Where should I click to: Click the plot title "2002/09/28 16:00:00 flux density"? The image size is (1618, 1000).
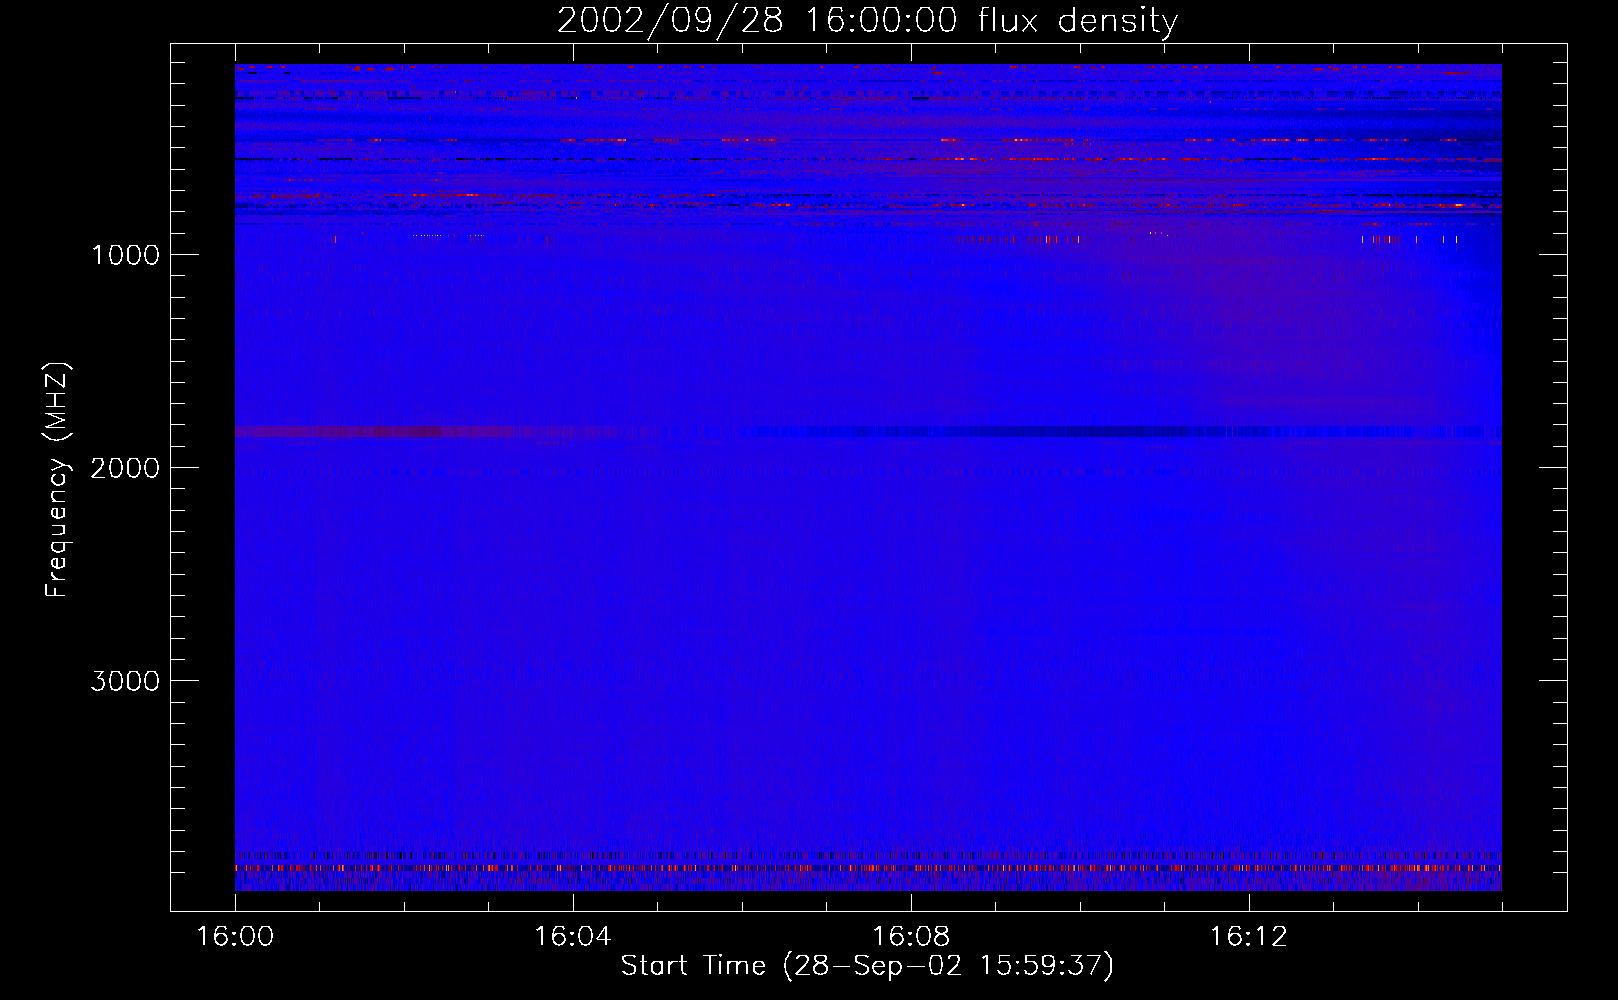click(x=867, y=20)
